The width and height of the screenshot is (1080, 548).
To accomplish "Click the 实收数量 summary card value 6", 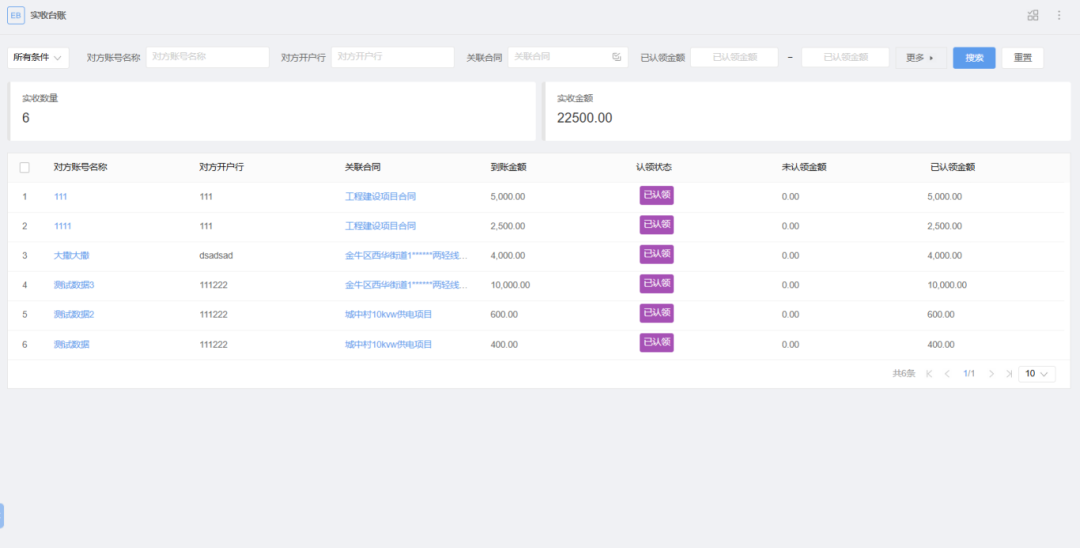I will click(25, 118).
